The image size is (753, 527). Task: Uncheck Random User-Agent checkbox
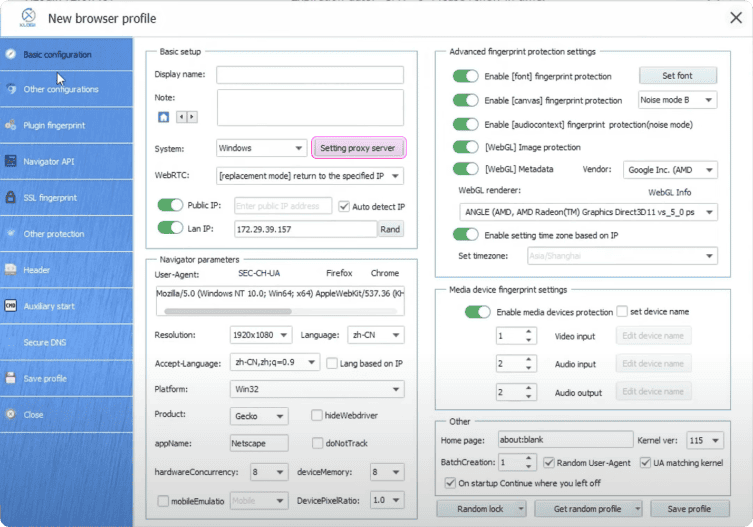[x=548, y=463]
